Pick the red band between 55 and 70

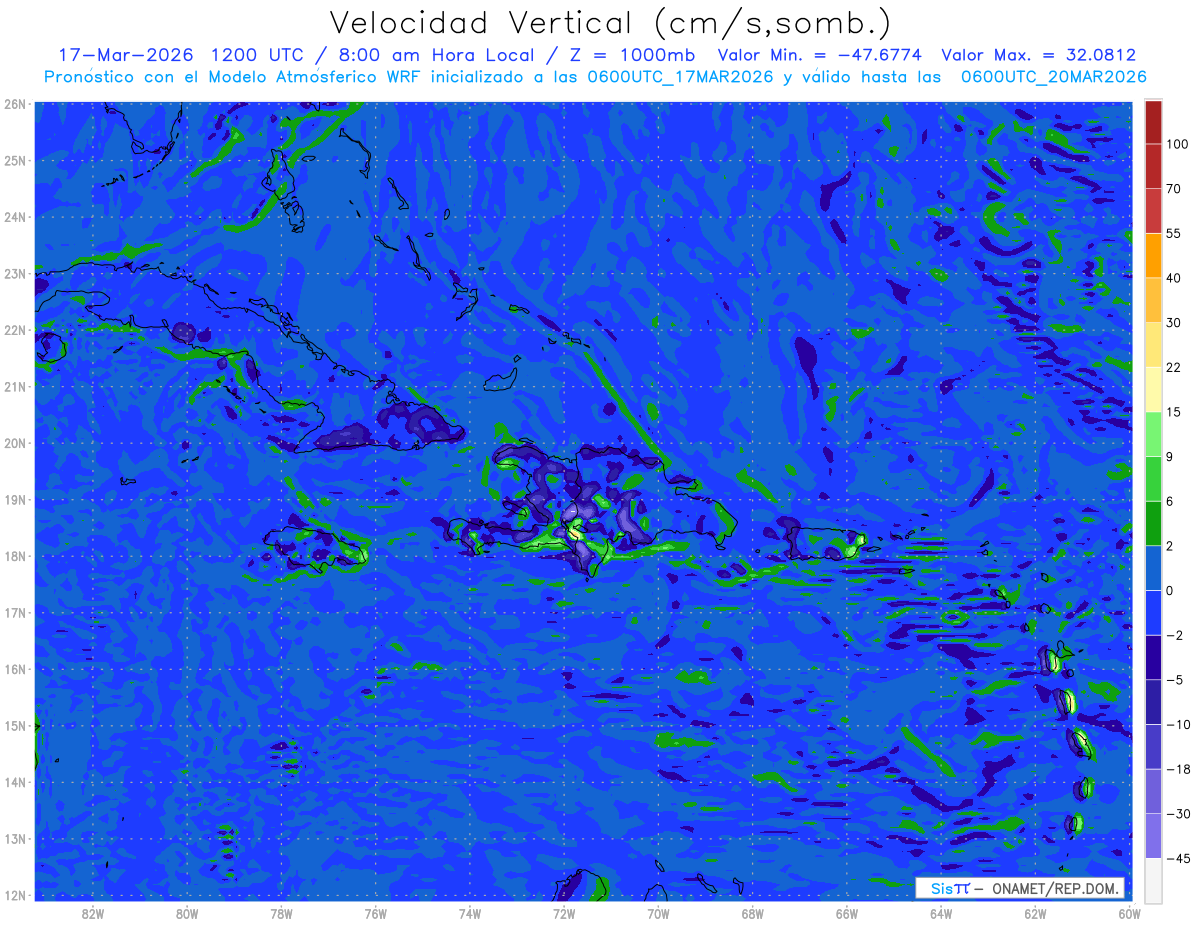pos(1153,211)
